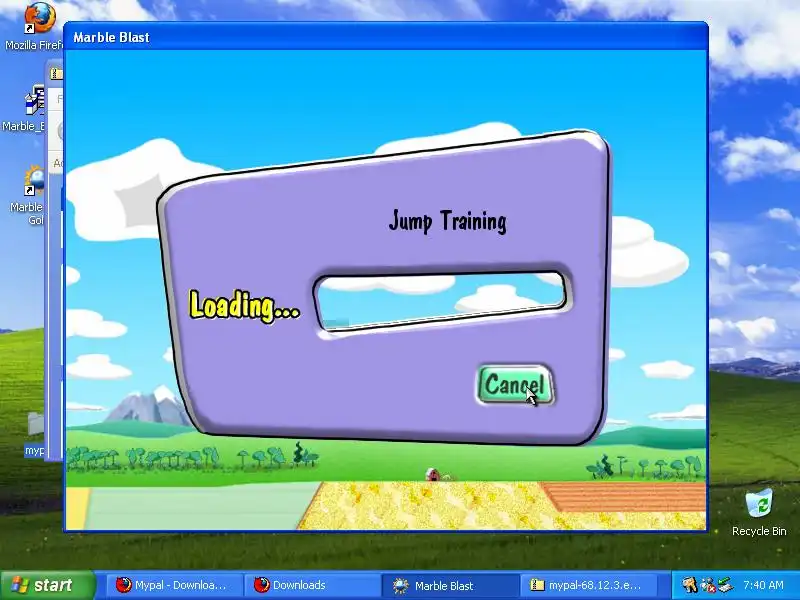This screenshot has width=800, height=600.
Task: Open the Mozilla Firefox desktop shortcut
Action: tap(33, 27)
